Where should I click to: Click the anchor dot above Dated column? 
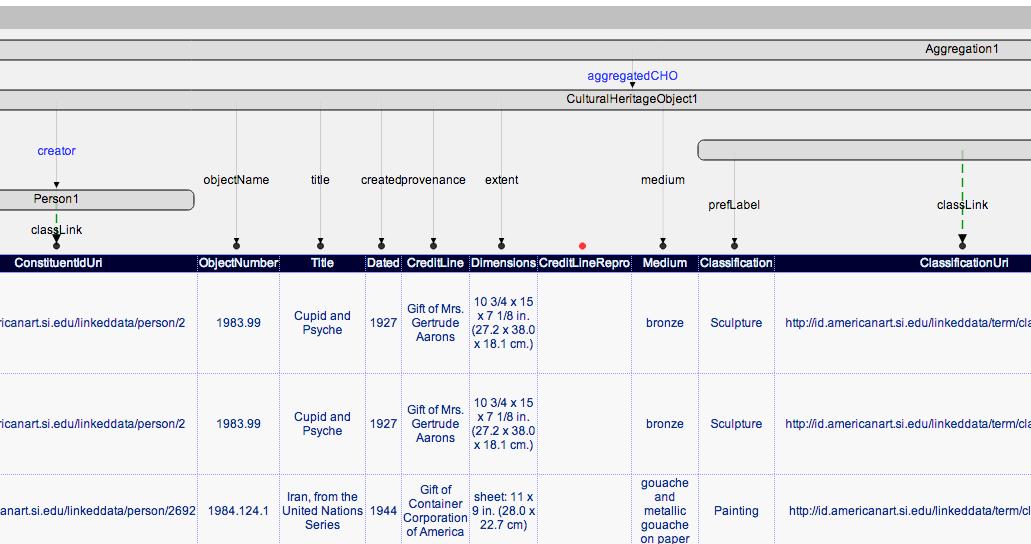[x=381, y=244]
